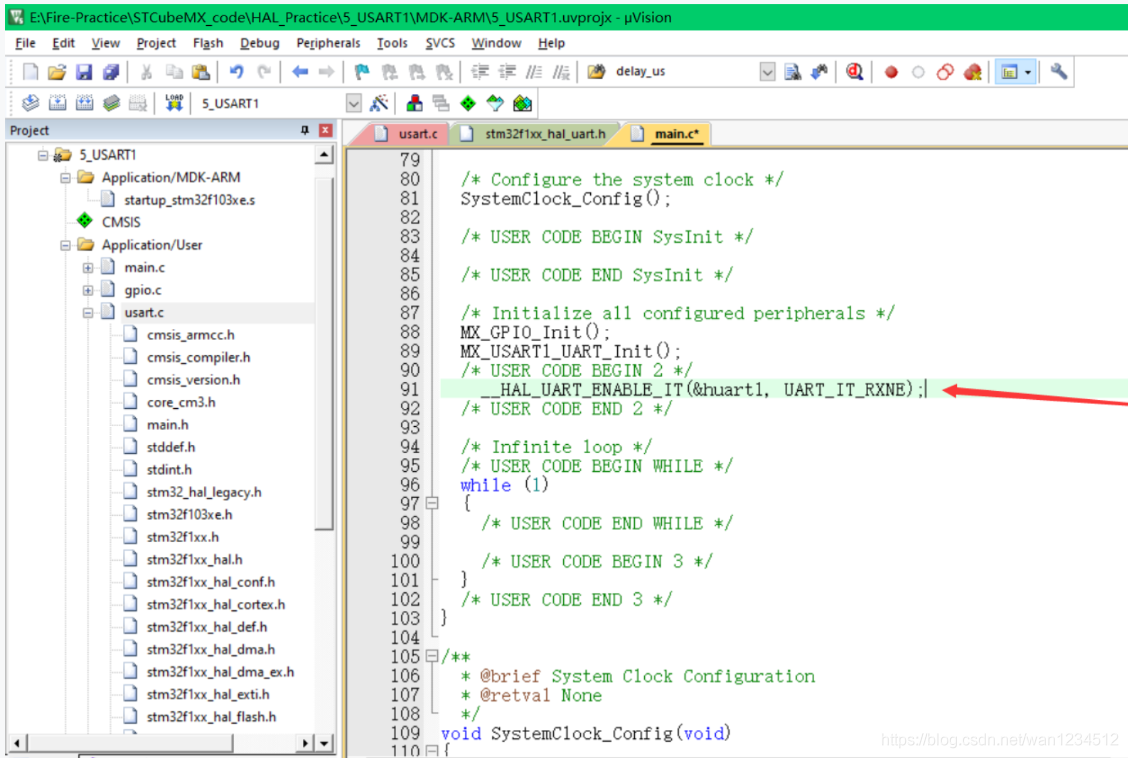This screenshot has width=1128, height=758.
Task: Open Options for Target magic wand icon
Action: [x=379, y=103]
